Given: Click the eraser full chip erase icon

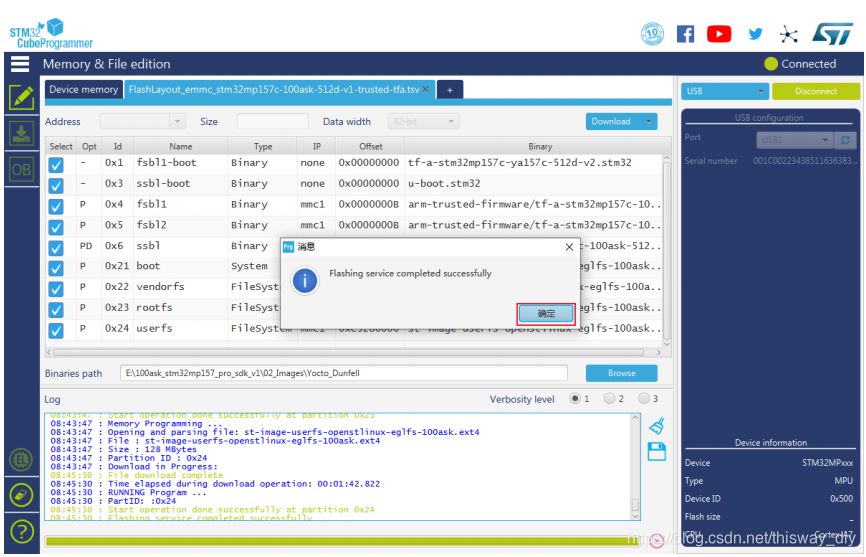Looking at the screenshot, I should [21, 495].
